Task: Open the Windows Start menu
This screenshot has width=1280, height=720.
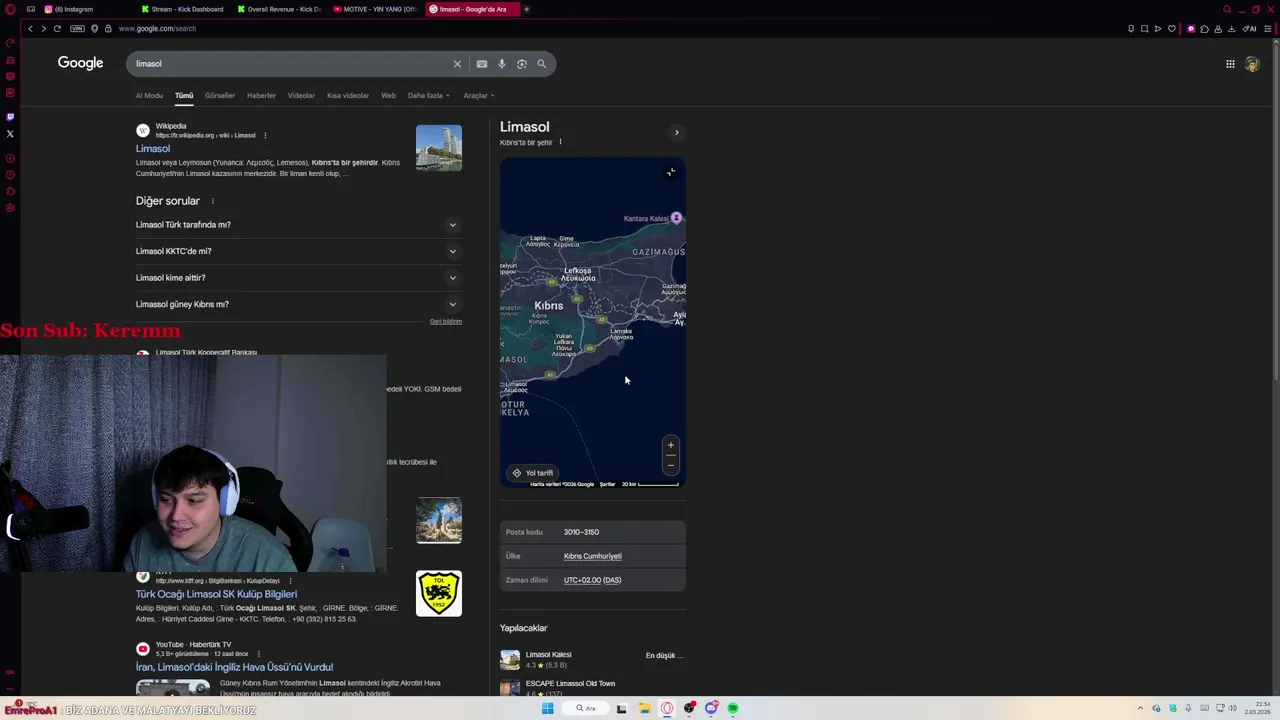Action: click(547, 708)
